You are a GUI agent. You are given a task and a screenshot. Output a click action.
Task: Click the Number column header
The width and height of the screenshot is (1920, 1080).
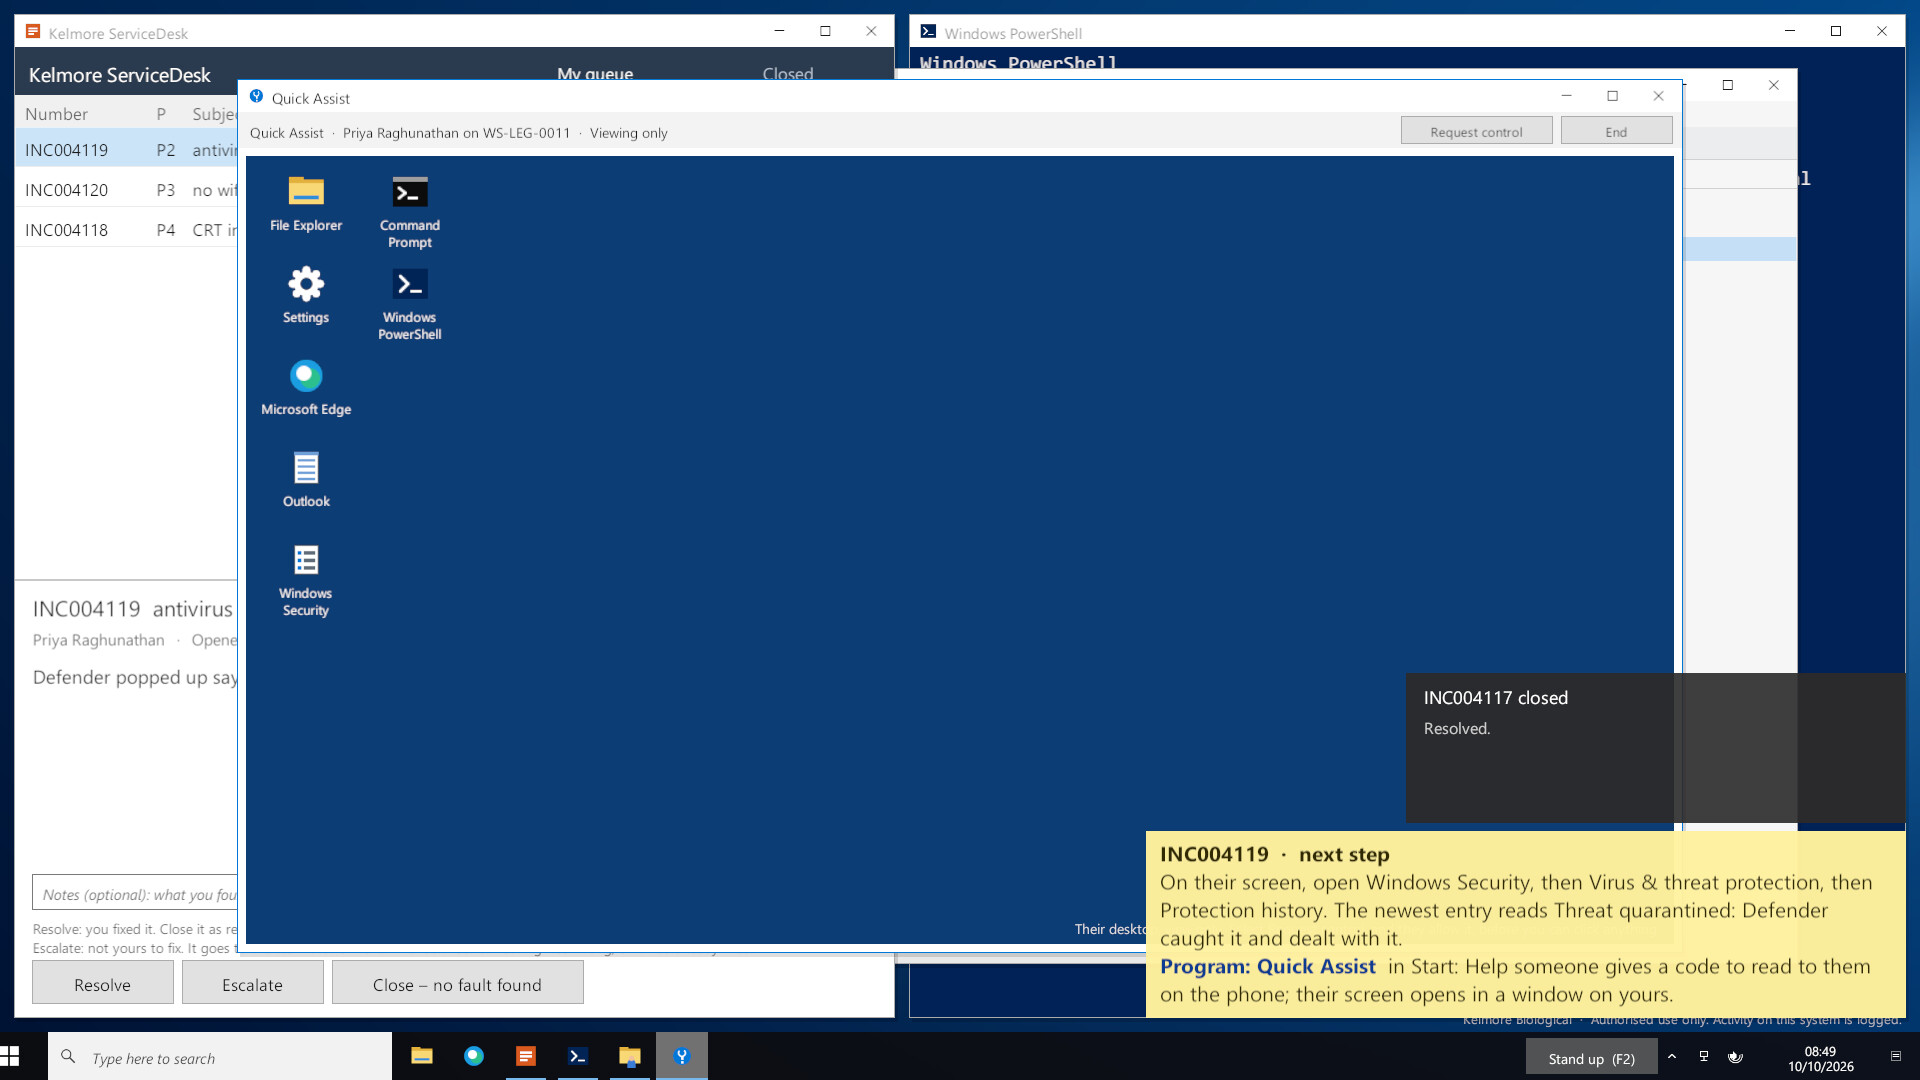click(56, 114)
